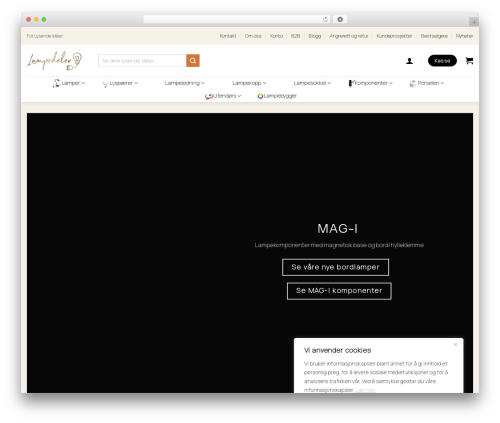Expand the Utendørs menu chevron
The image size is (500, 423).
tap(239, 96)
